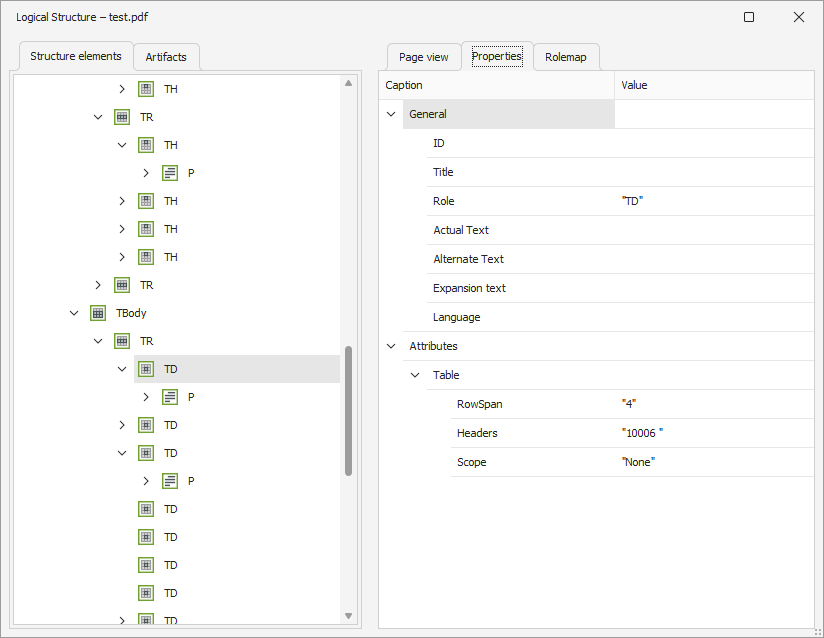Click the TBody table icon in the tree
Screen dimensions: 824x638
tap(98, 313)
